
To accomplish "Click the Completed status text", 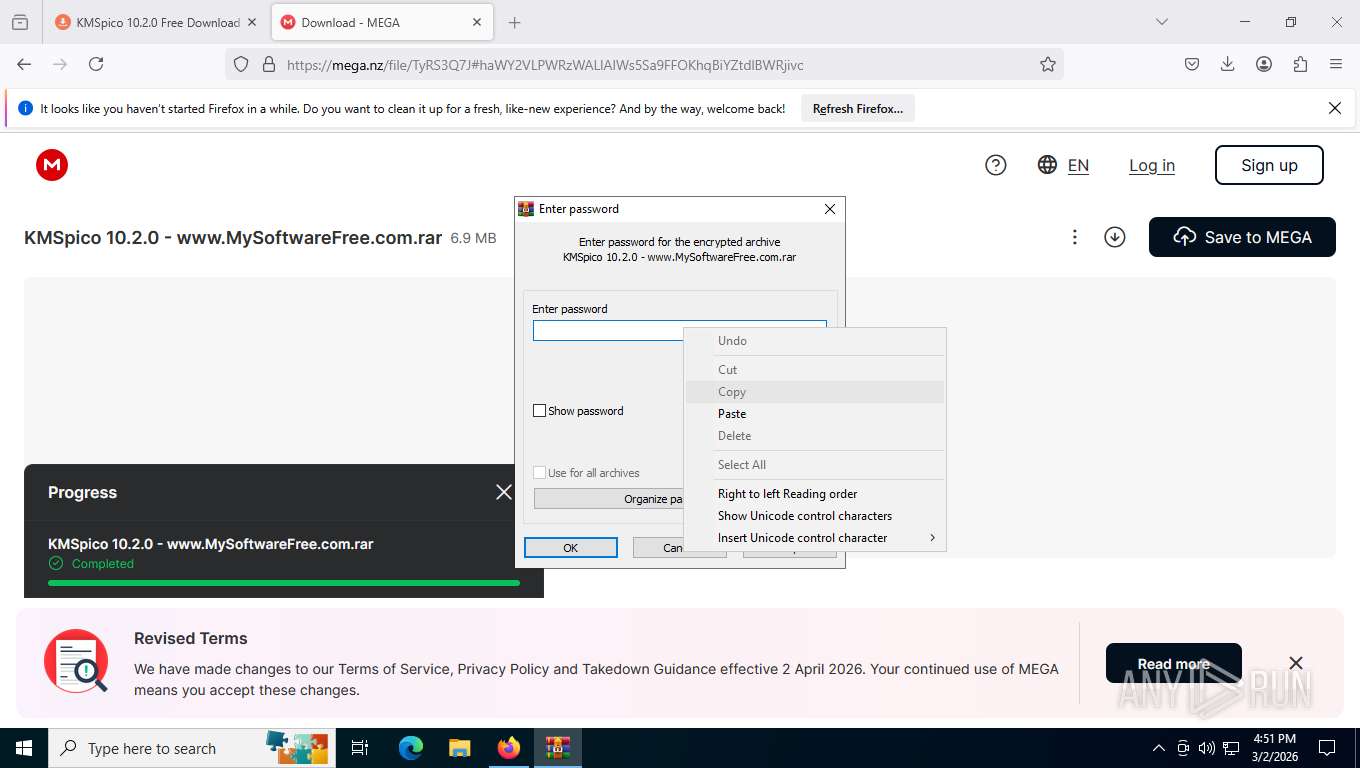I will [103, 564].
